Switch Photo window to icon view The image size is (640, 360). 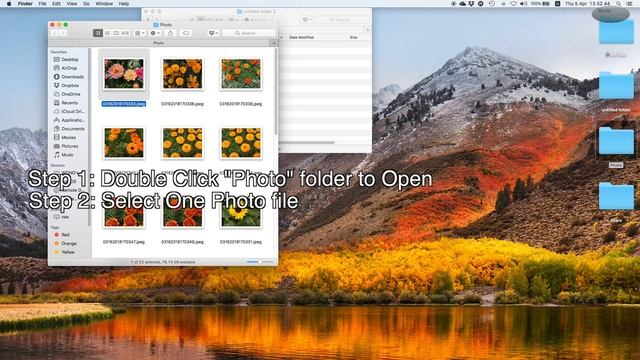[98, 33]
